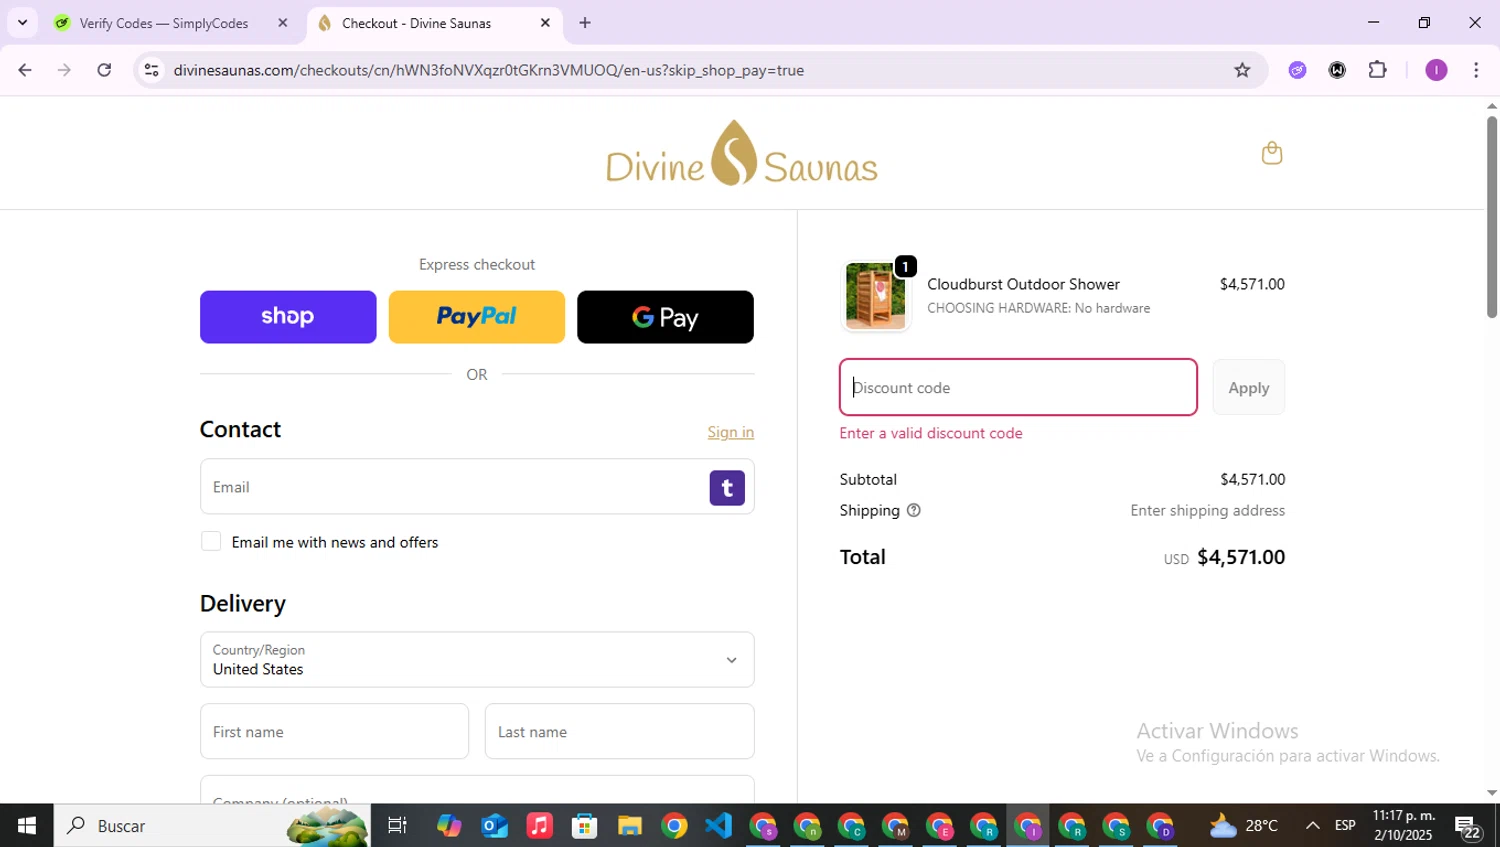The height and width of the screenshot is (847, 1500).
Task: Check Email me with news and offers
Action: [x=211, y=541]
